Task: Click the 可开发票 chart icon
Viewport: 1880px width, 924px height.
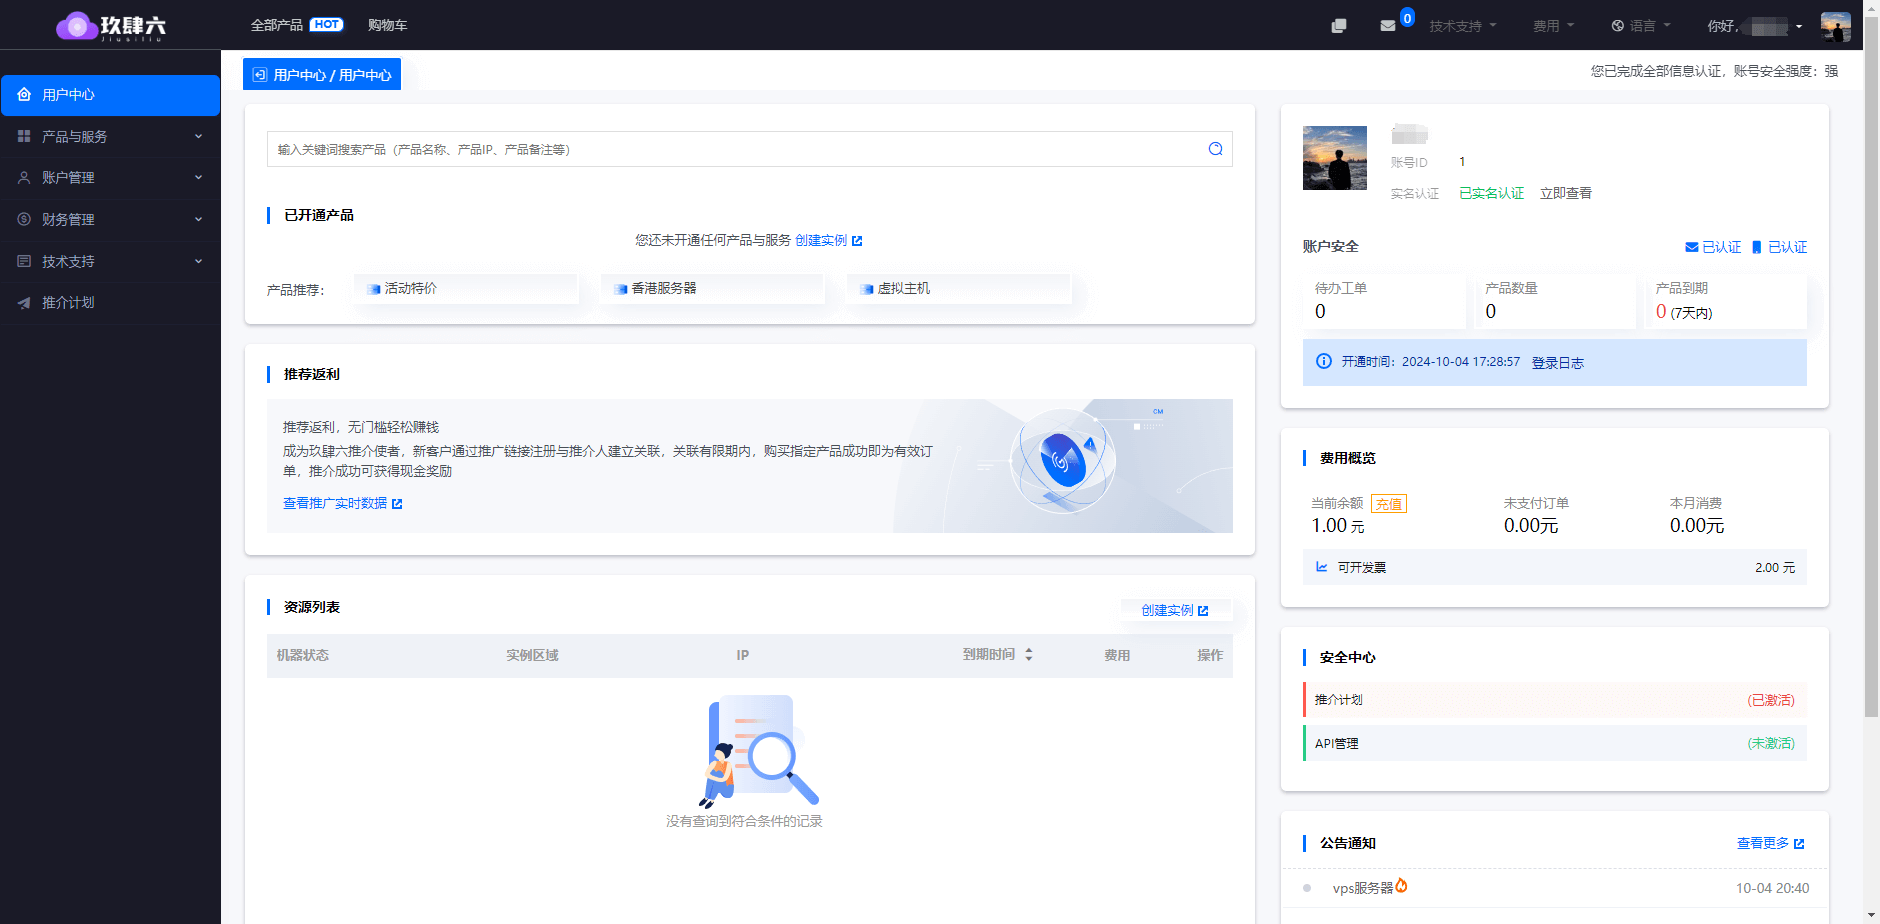Action: tap(1322, 567)
